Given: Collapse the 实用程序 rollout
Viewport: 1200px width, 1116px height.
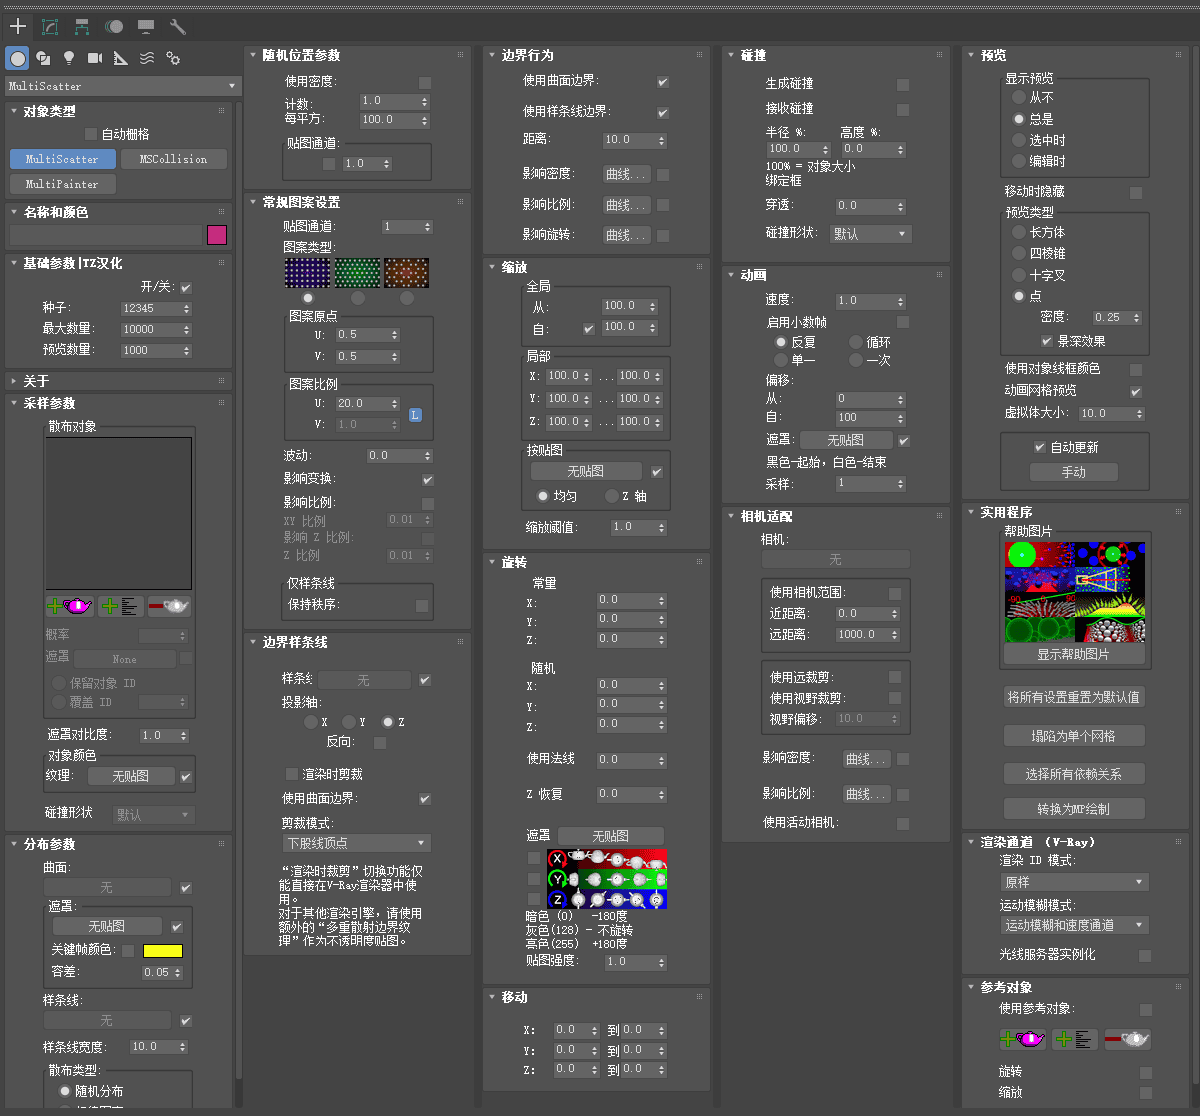Looking at the screenshot, I should coord(1075,512).
